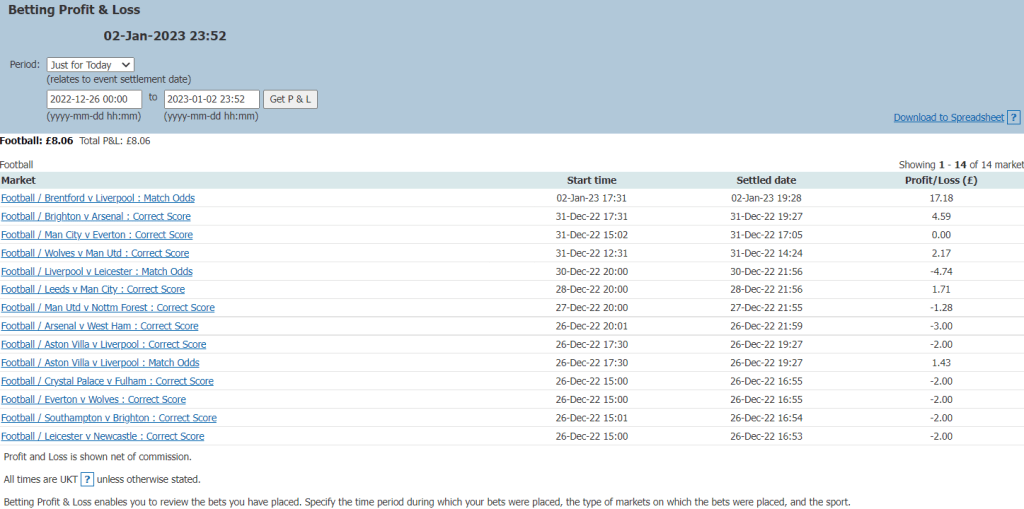Click the help icon beside Download to Spreadsheet

[1013, 117]
